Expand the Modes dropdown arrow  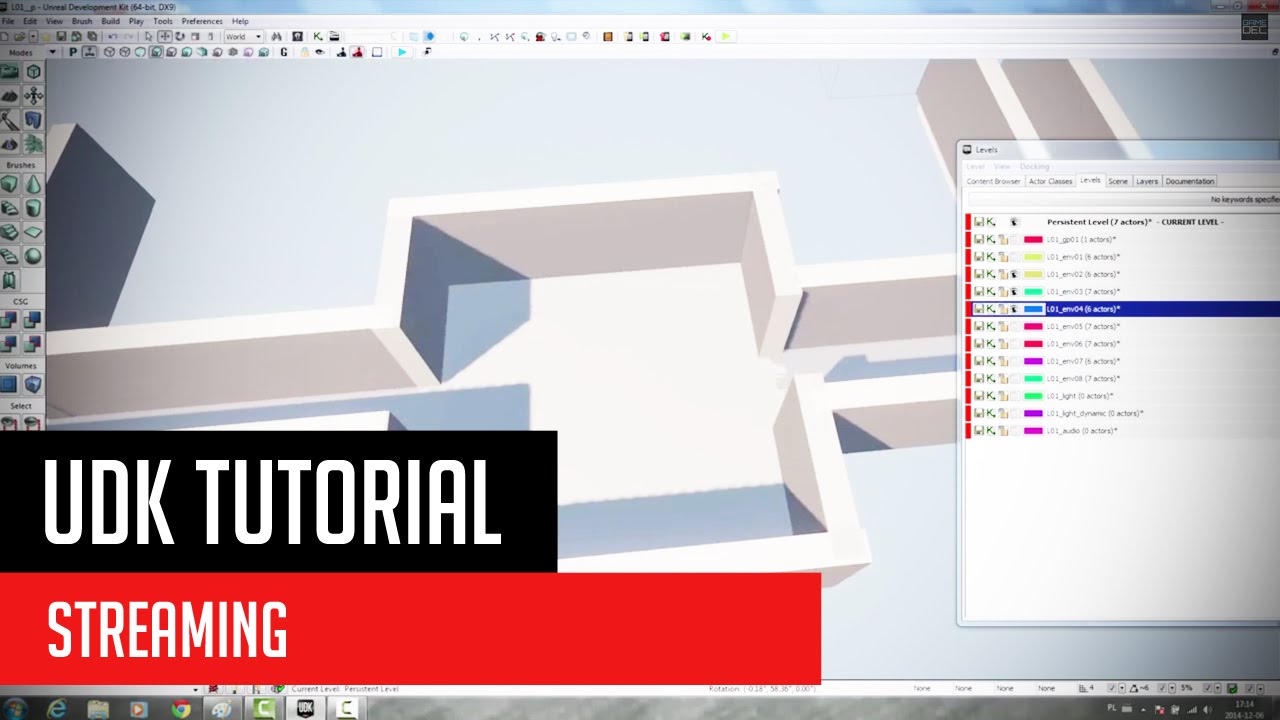pyautogui.click(x=53, y=52)
